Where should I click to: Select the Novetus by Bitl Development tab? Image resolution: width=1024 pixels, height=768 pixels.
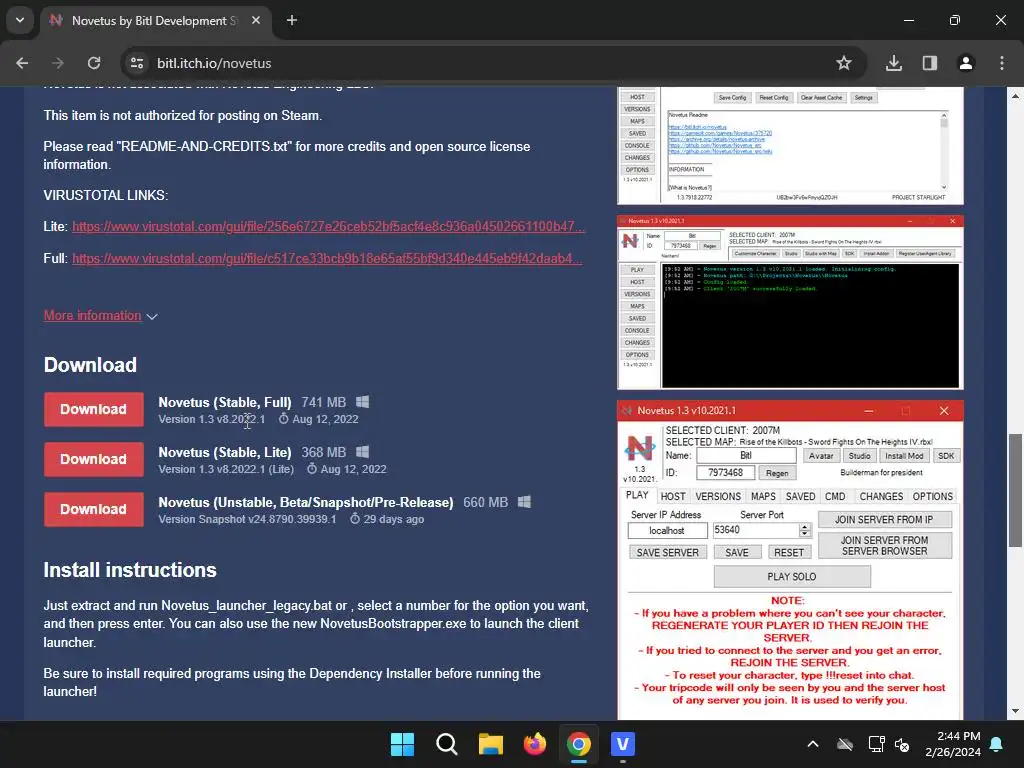155,21
